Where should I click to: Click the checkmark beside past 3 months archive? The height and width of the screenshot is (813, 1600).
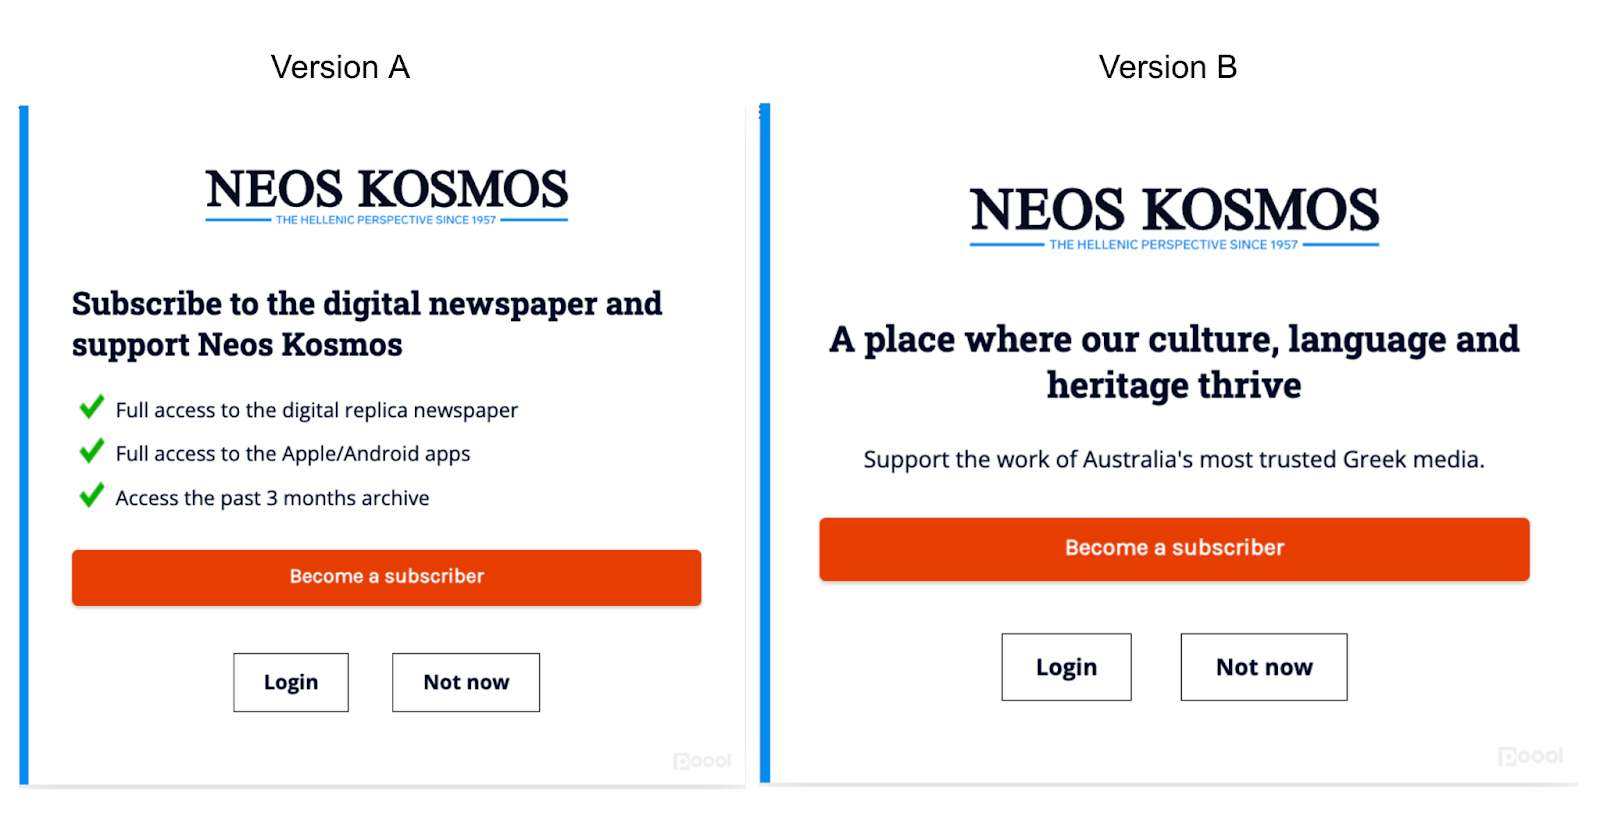click(91, 495)
